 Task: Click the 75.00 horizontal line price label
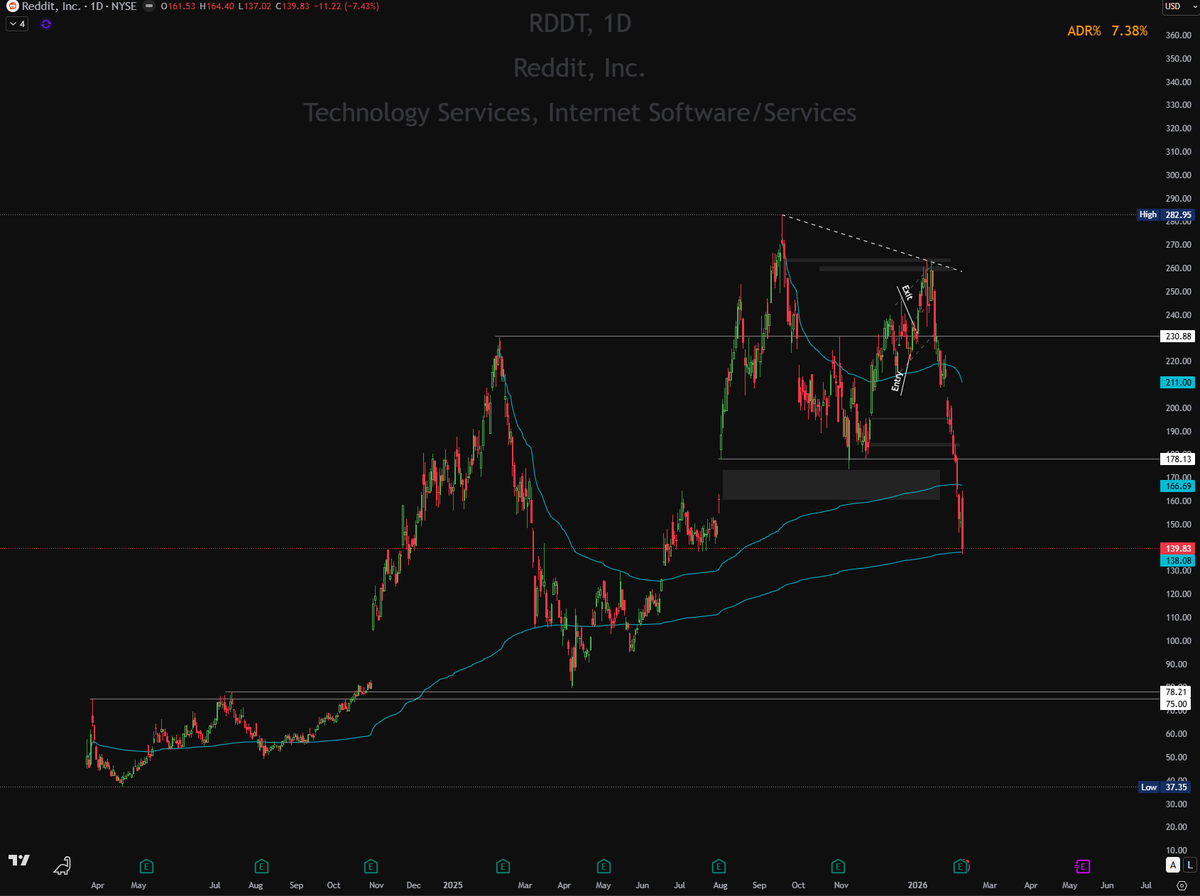point(1178,704)
